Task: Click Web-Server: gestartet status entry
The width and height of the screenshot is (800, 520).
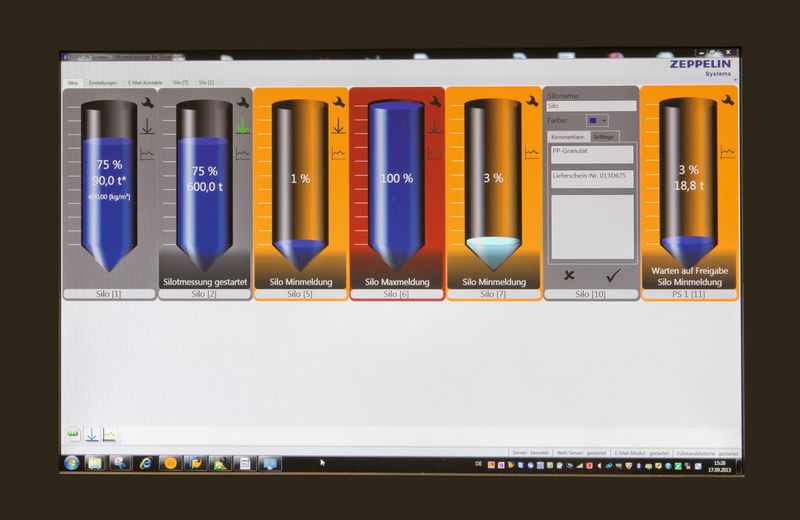Action: (582, 453)
